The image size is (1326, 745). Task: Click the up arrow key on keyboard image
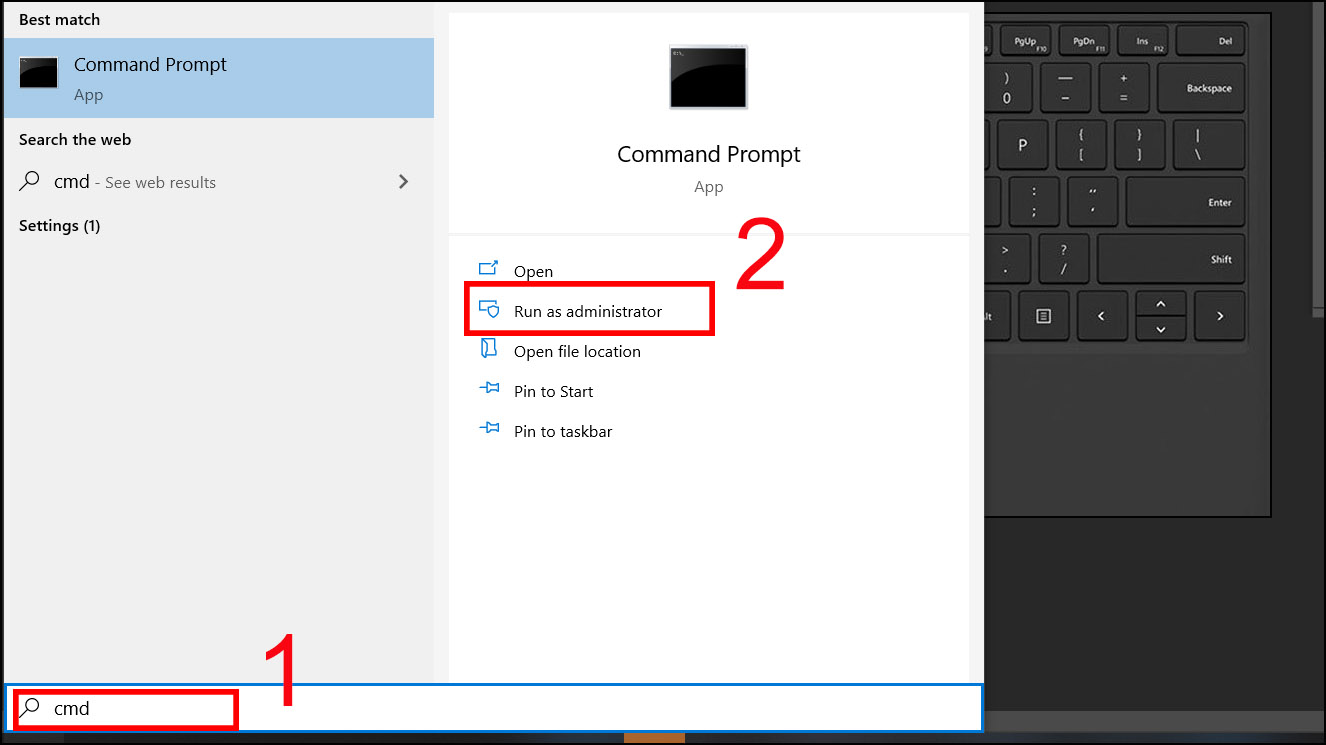point(1160,304)
